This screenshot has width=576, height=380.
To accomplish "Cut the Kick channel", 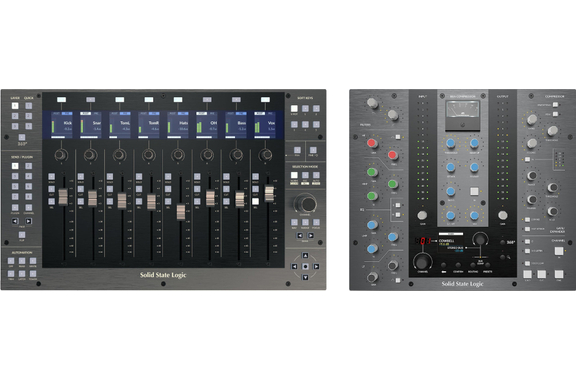I will 51,189.
